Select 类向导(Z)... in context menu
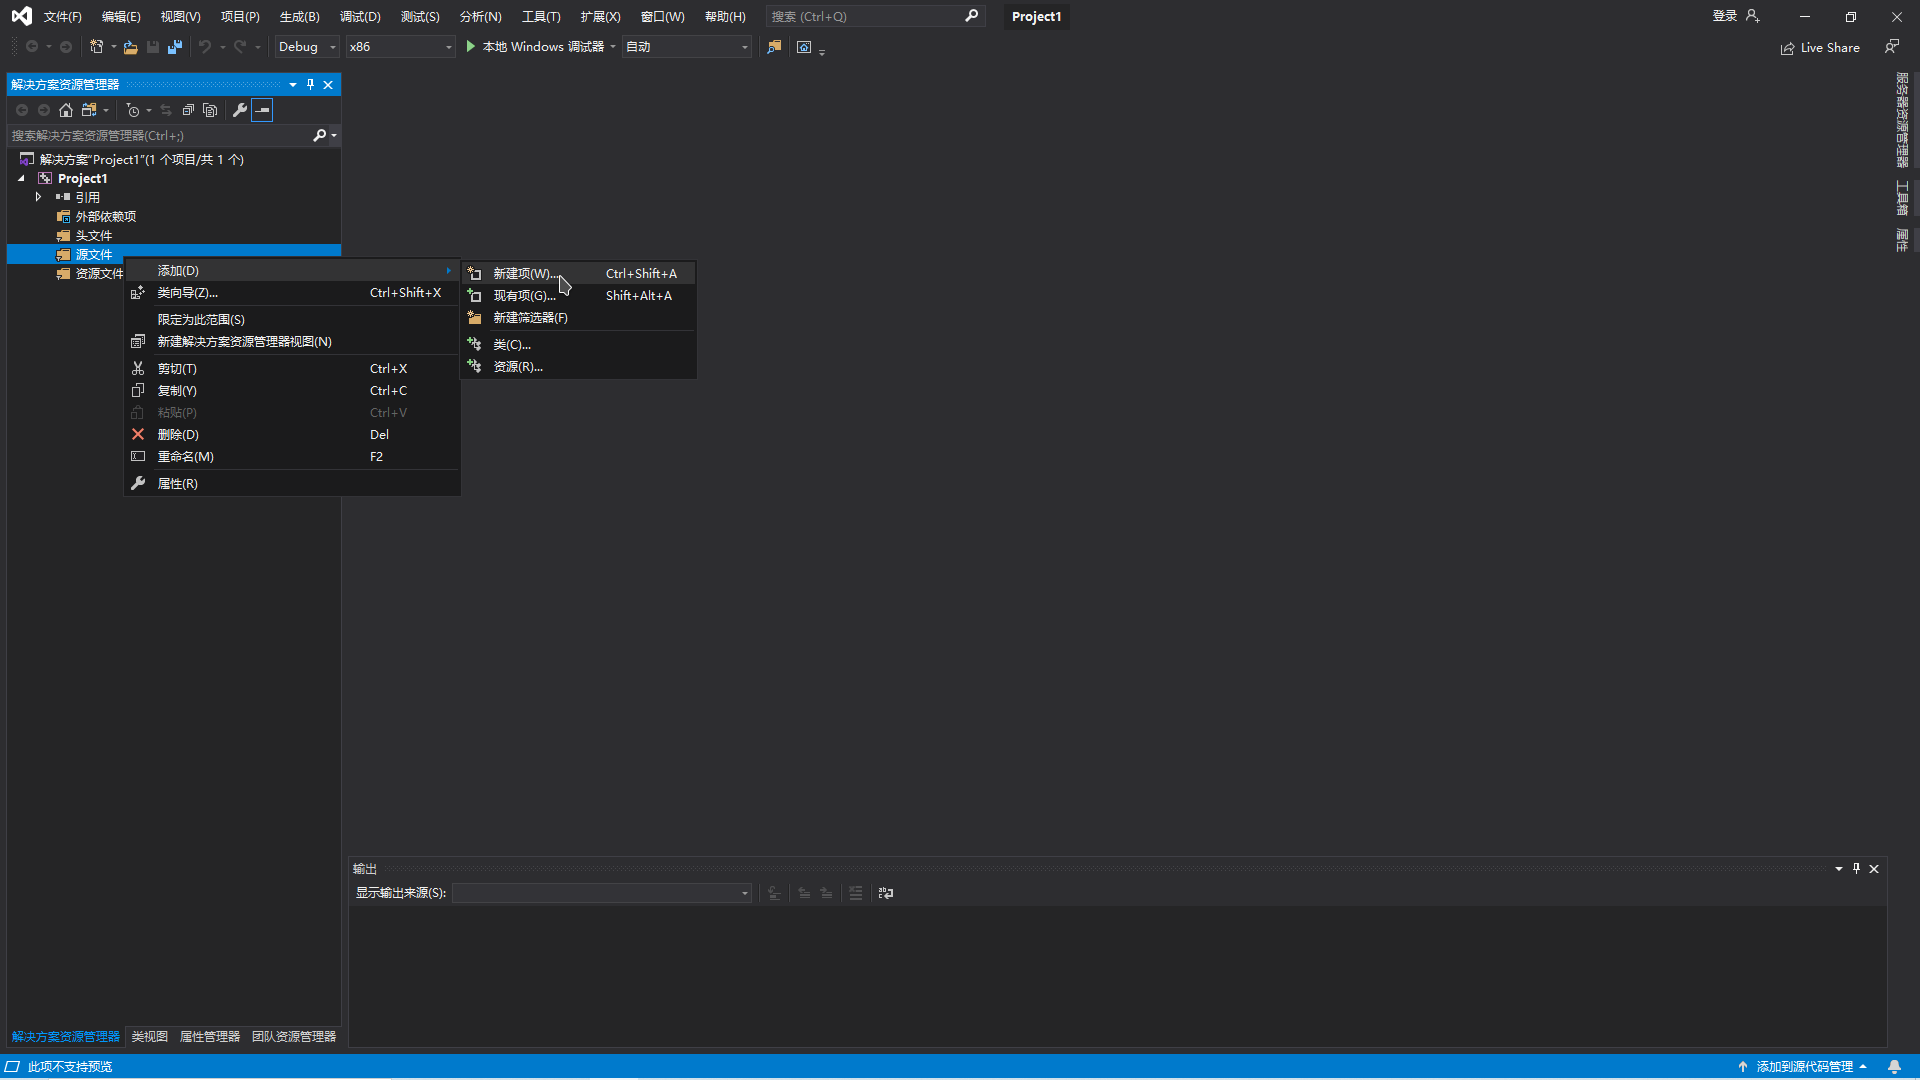 [292, 292]
